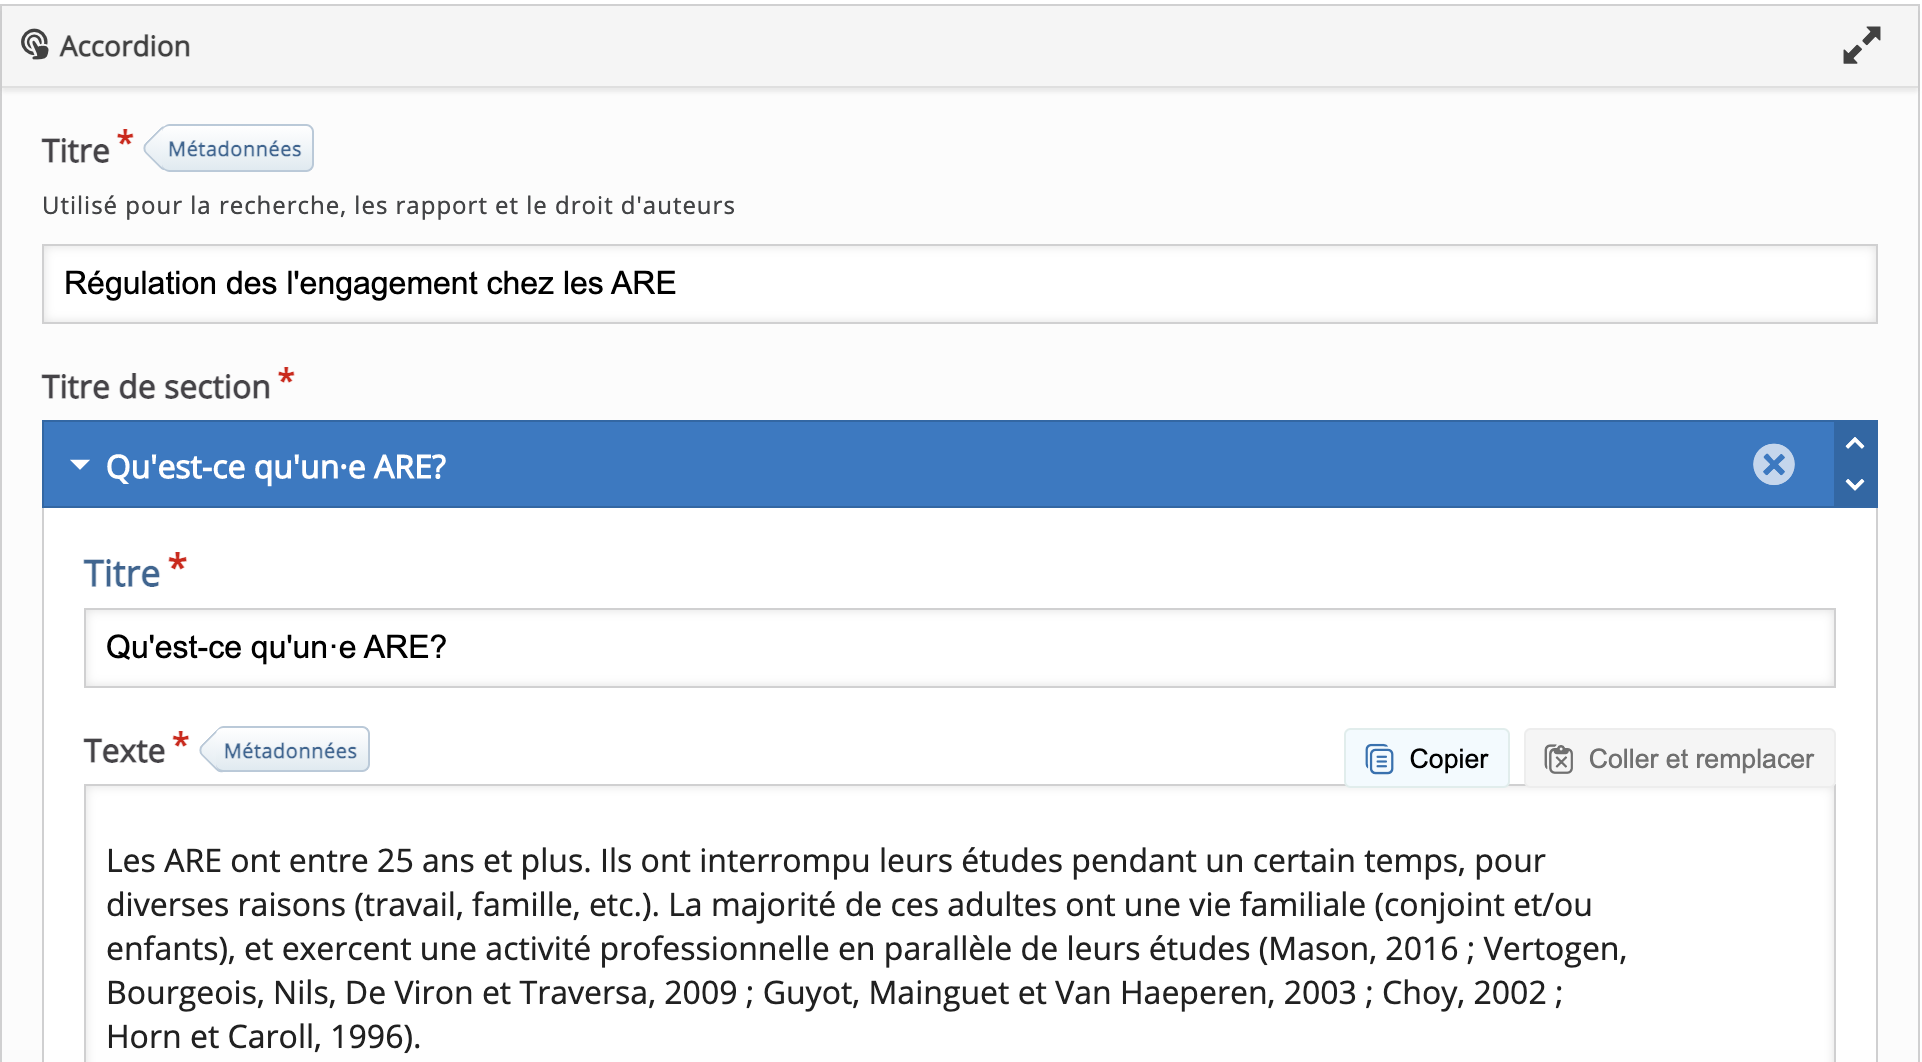Click the "Titre de section" label

point(156,387)
